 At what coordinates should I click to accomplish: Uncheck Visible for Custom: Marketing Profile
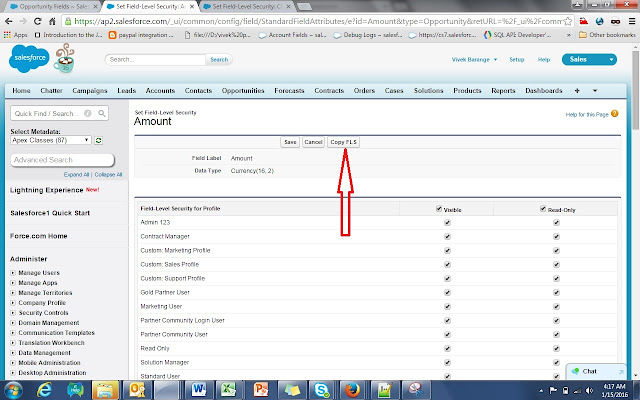(x=447, y=251)
